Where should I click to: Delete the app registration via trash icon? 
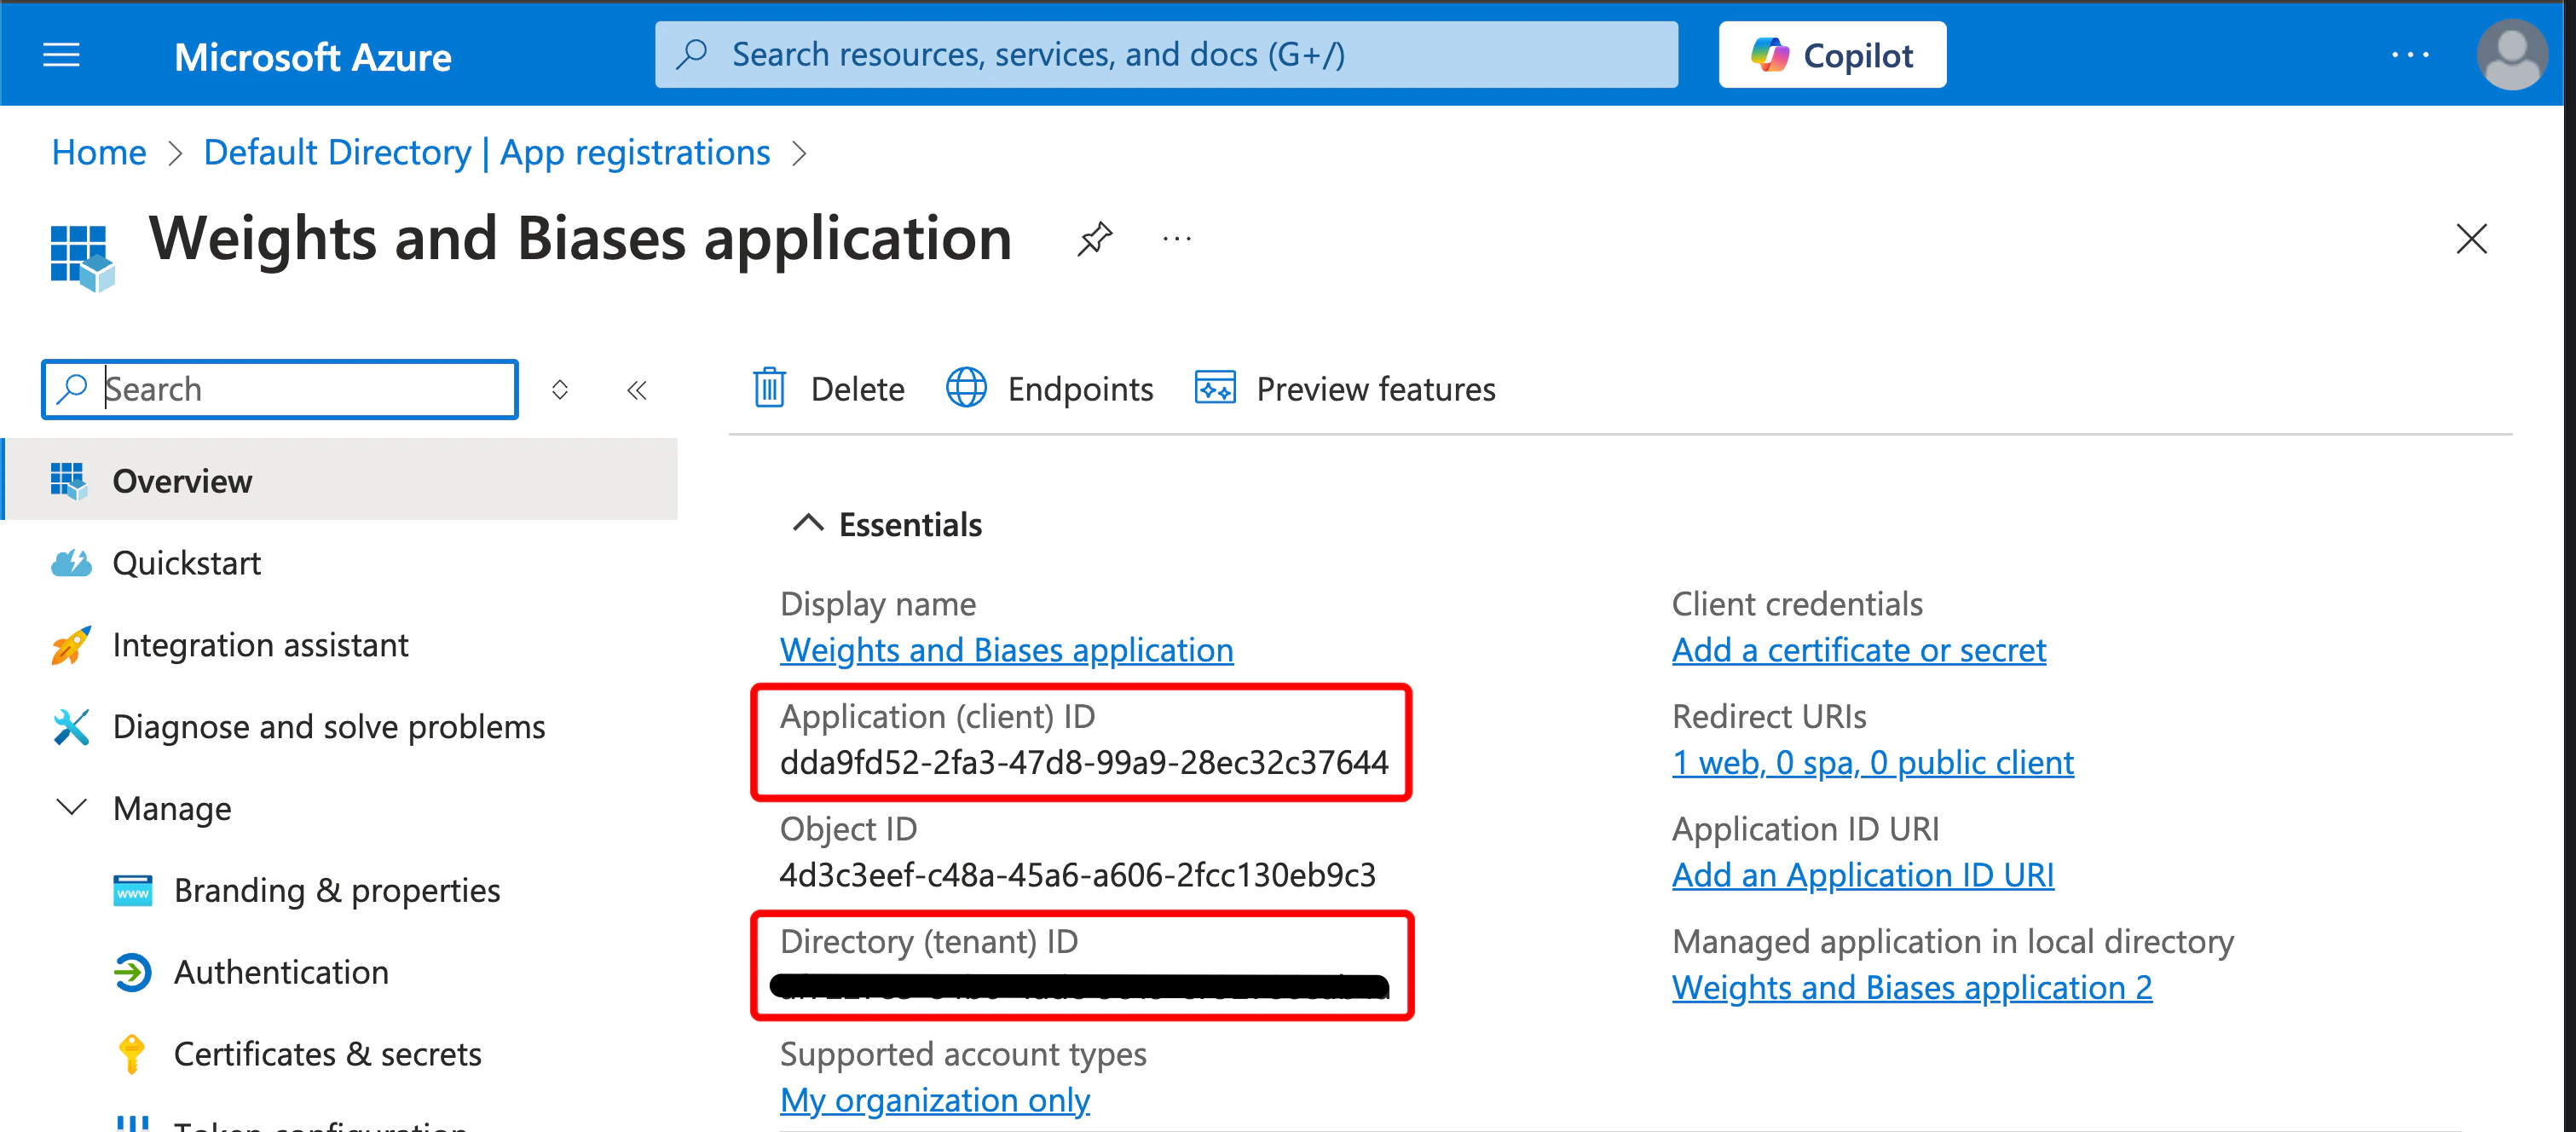(768, 389)
